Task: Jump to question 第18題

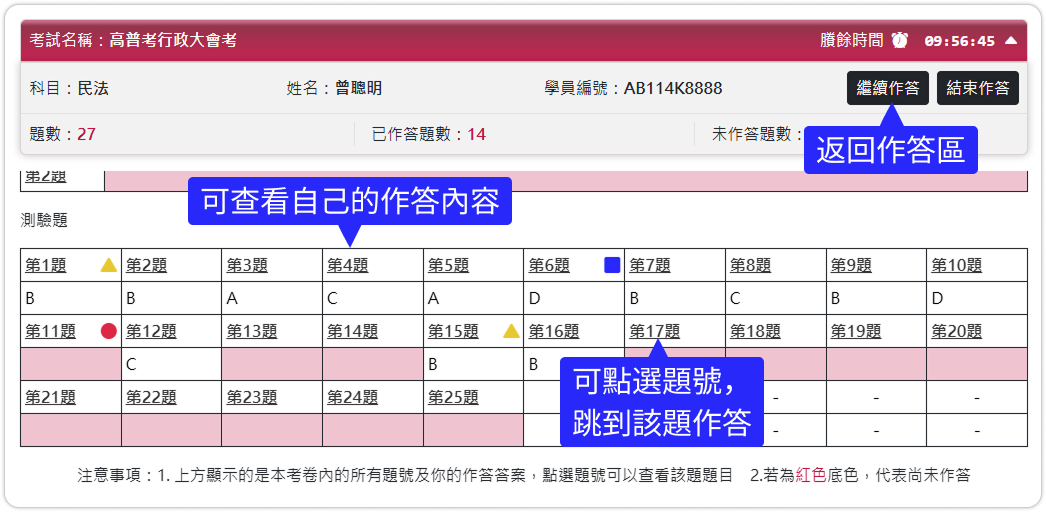Action: point(755,331)
